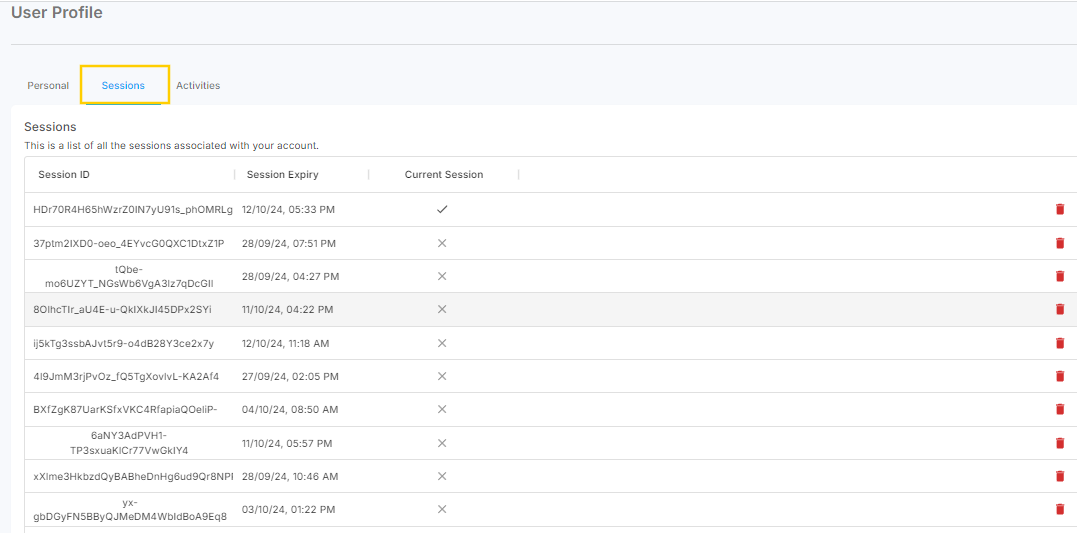Click the current session checkmark in first row

[442, 209]
